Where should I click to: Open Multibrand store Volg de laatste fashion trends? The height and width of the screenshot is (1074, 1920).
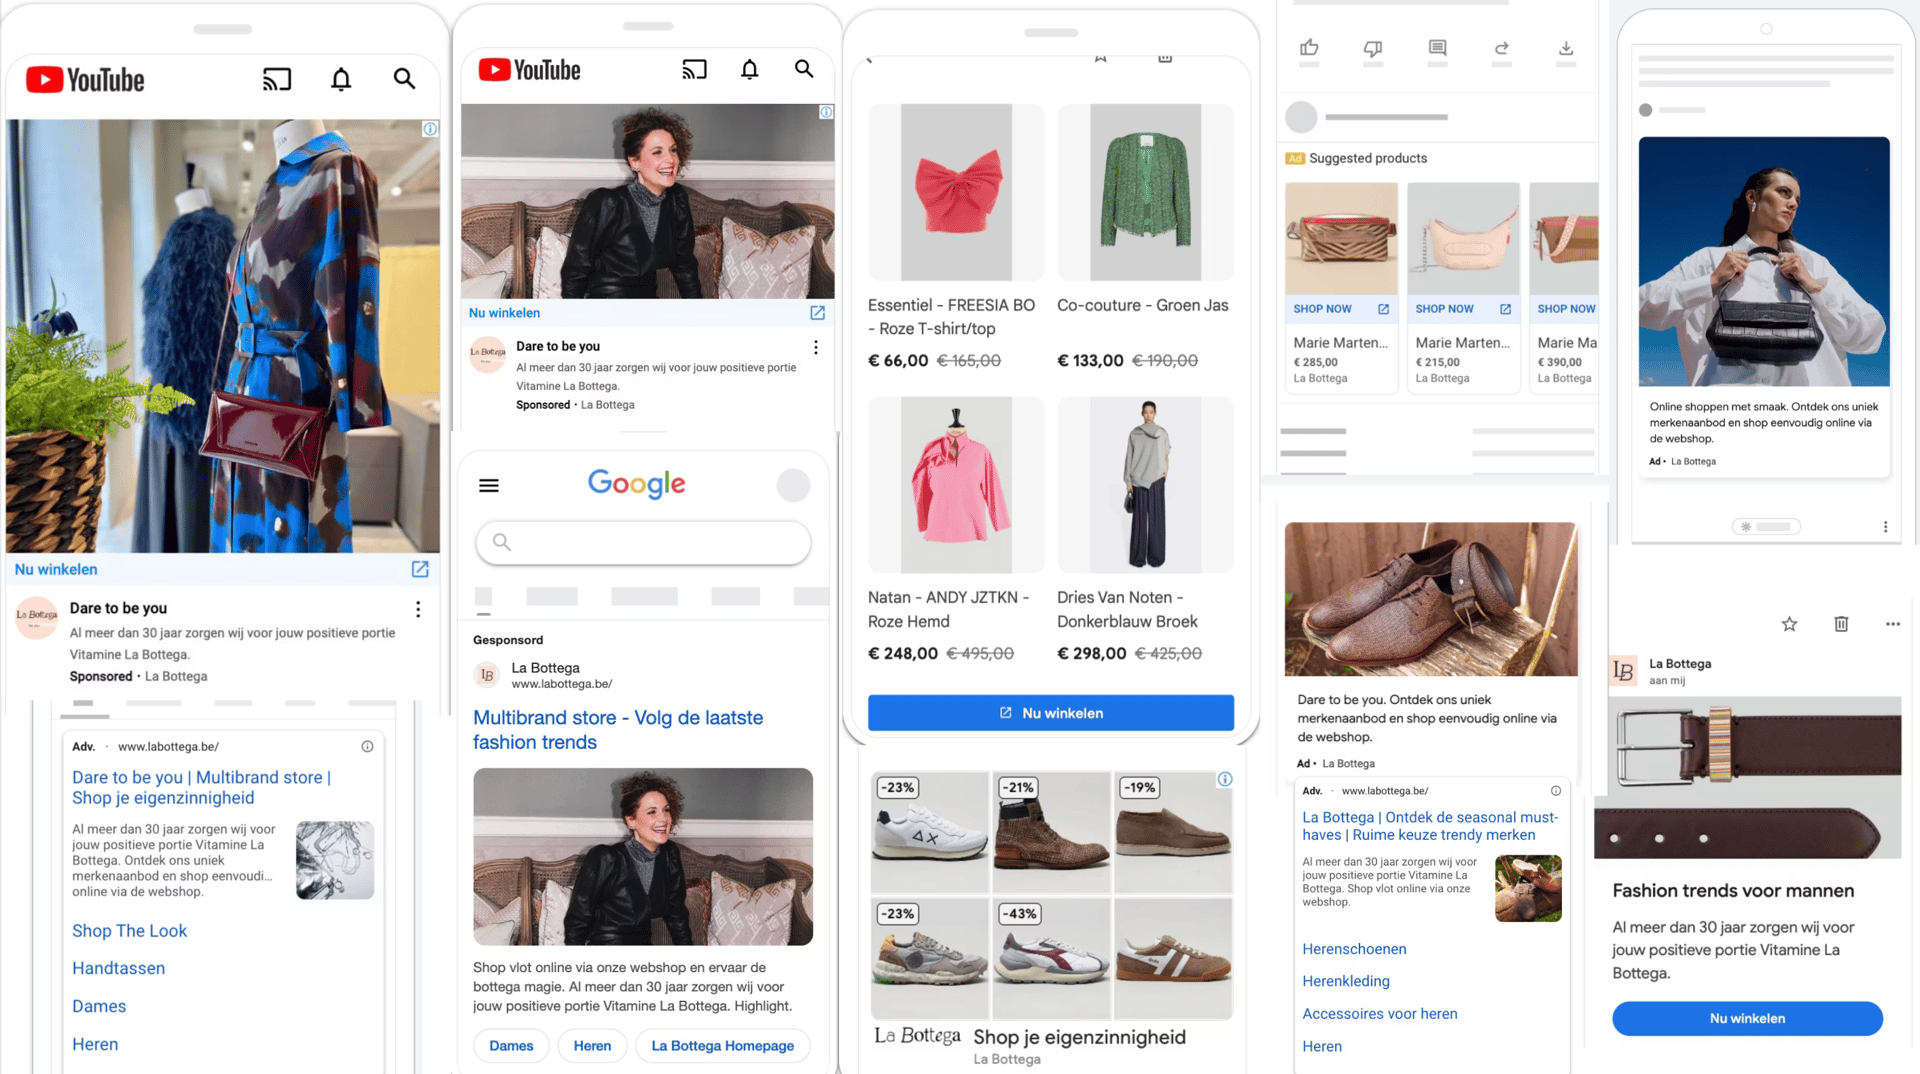coord(618,730)
